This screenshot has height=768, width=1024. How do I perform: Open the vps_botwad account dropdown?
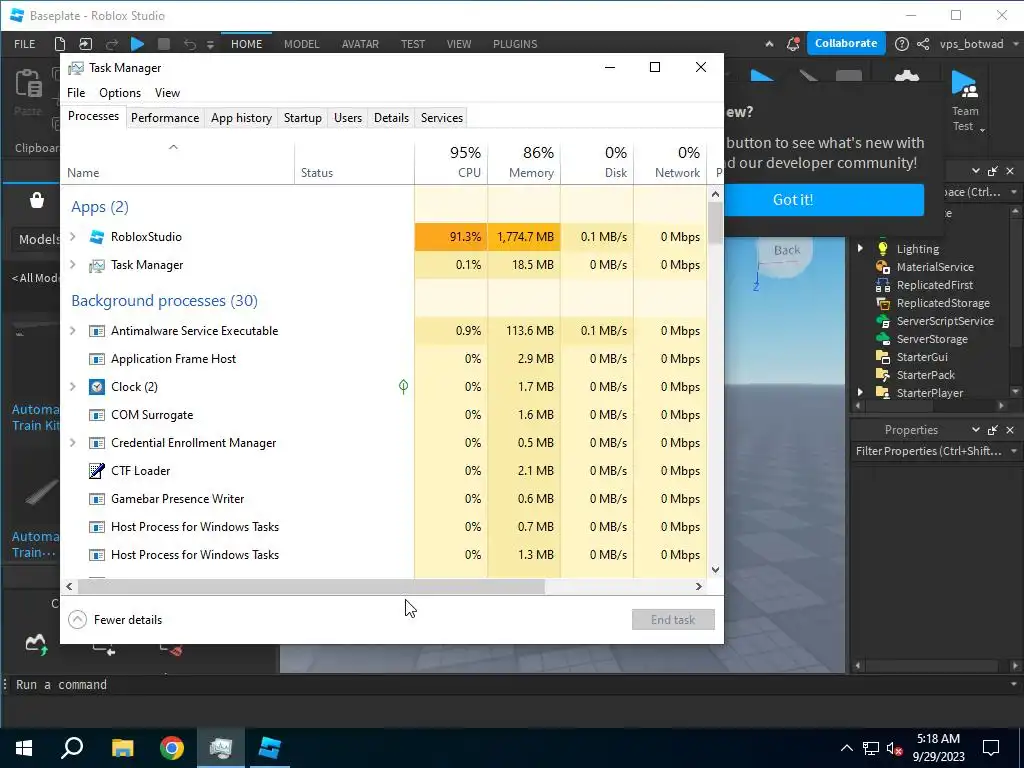tap(1016, 44)
